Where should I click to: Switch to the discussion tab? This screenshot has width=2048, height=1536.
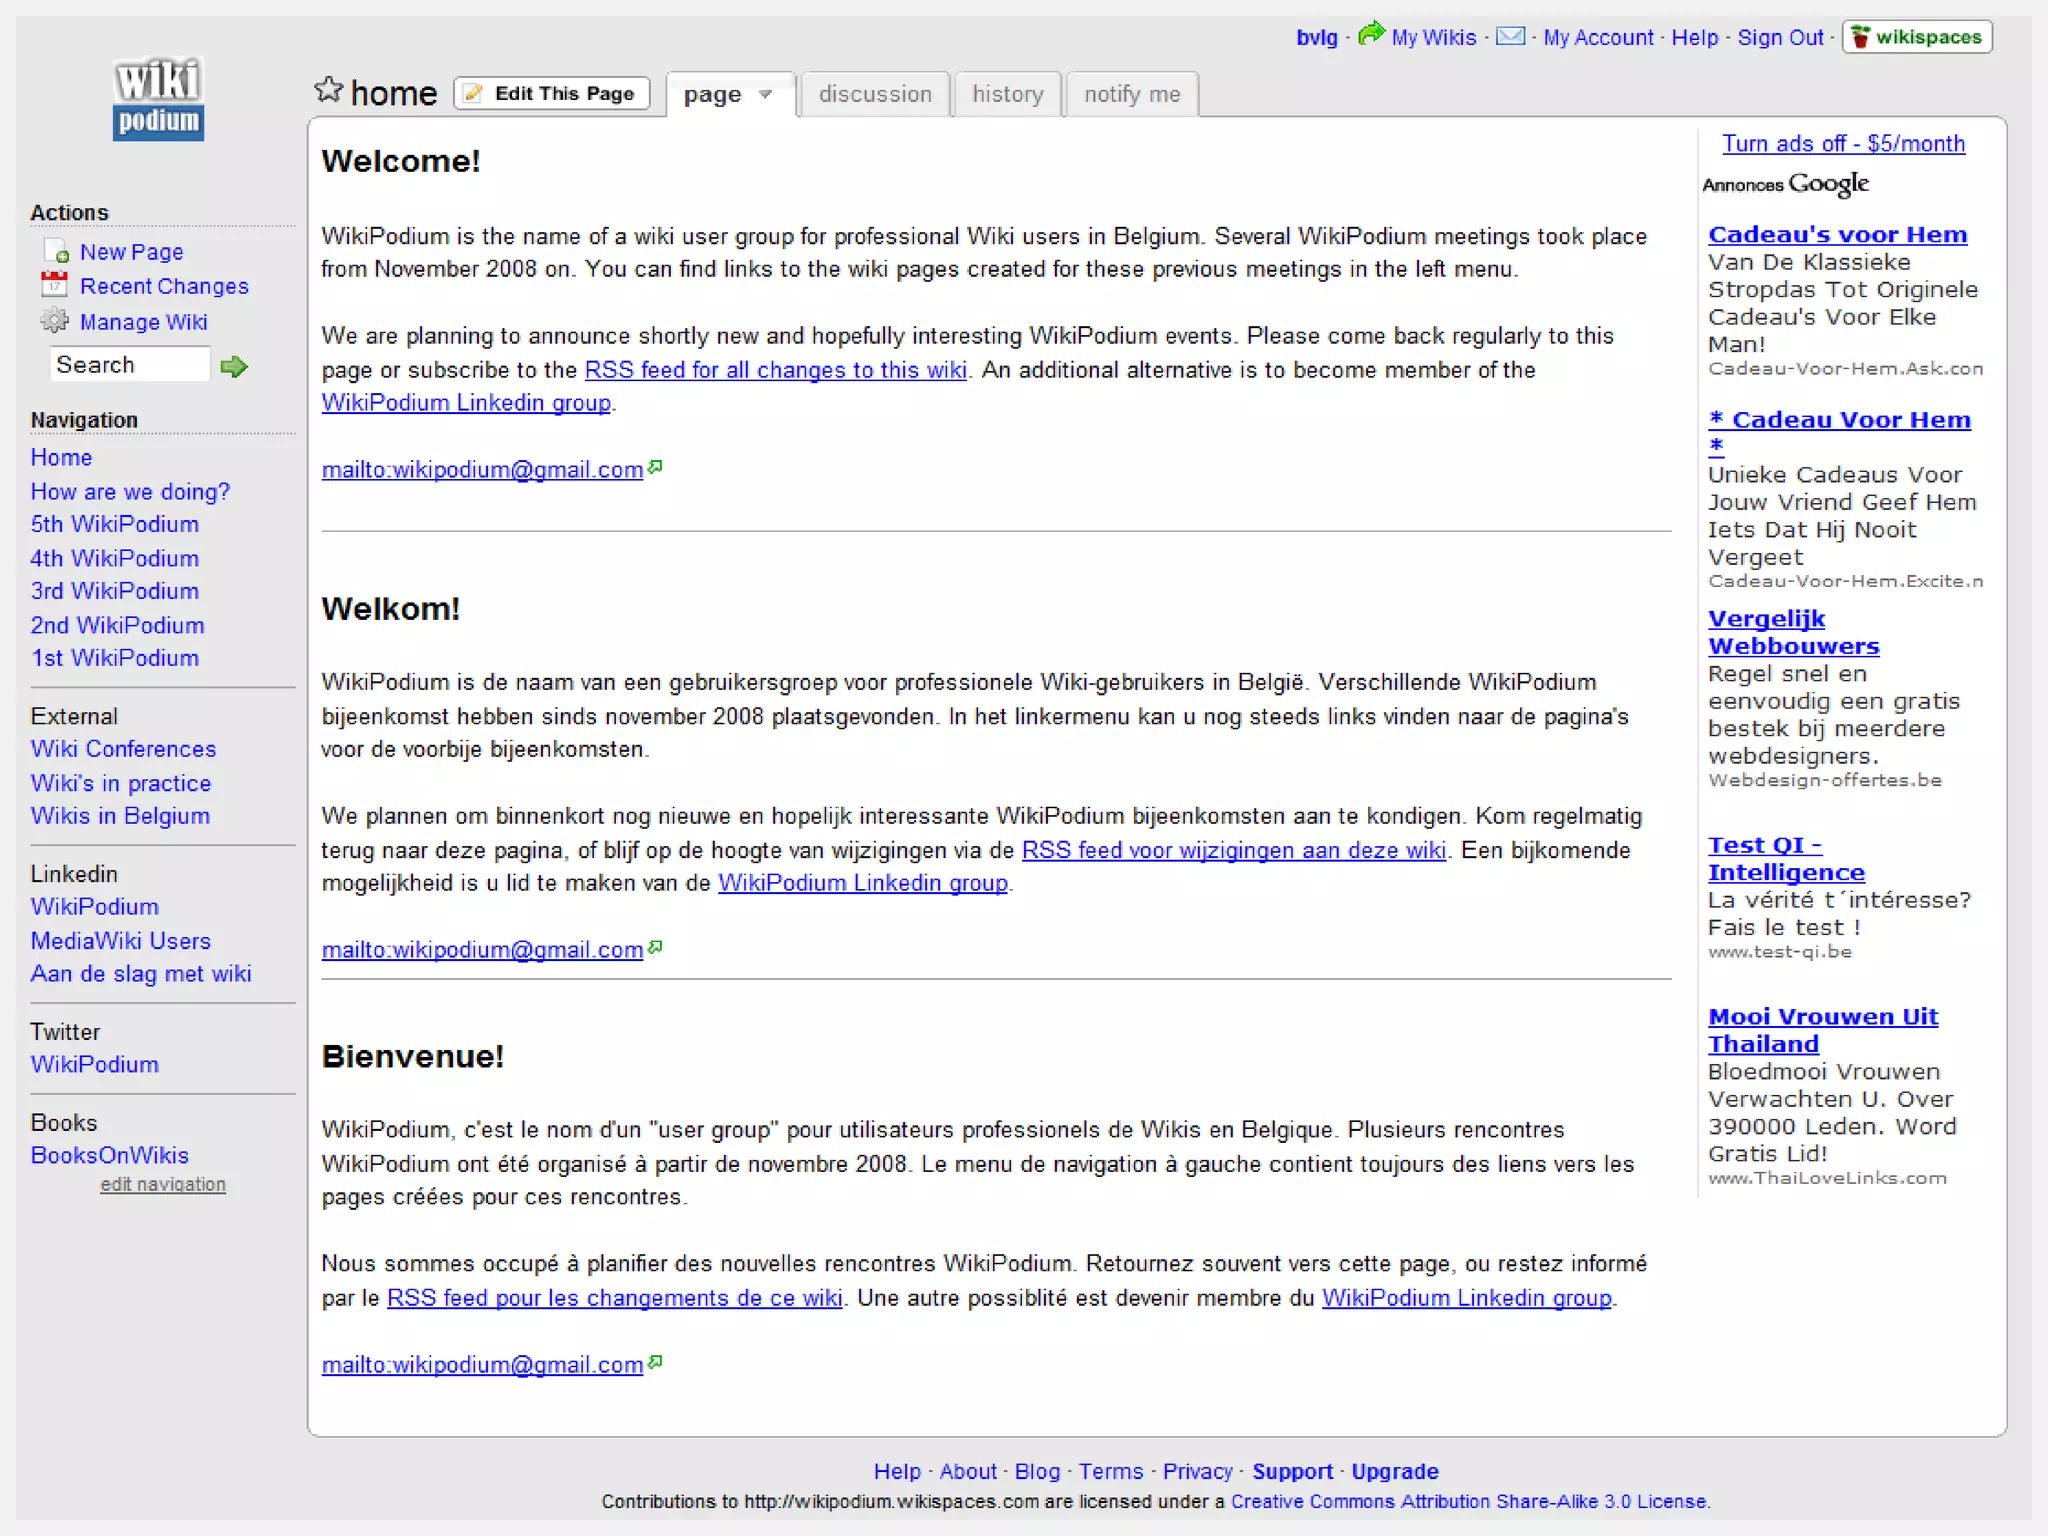click(875, 94)
